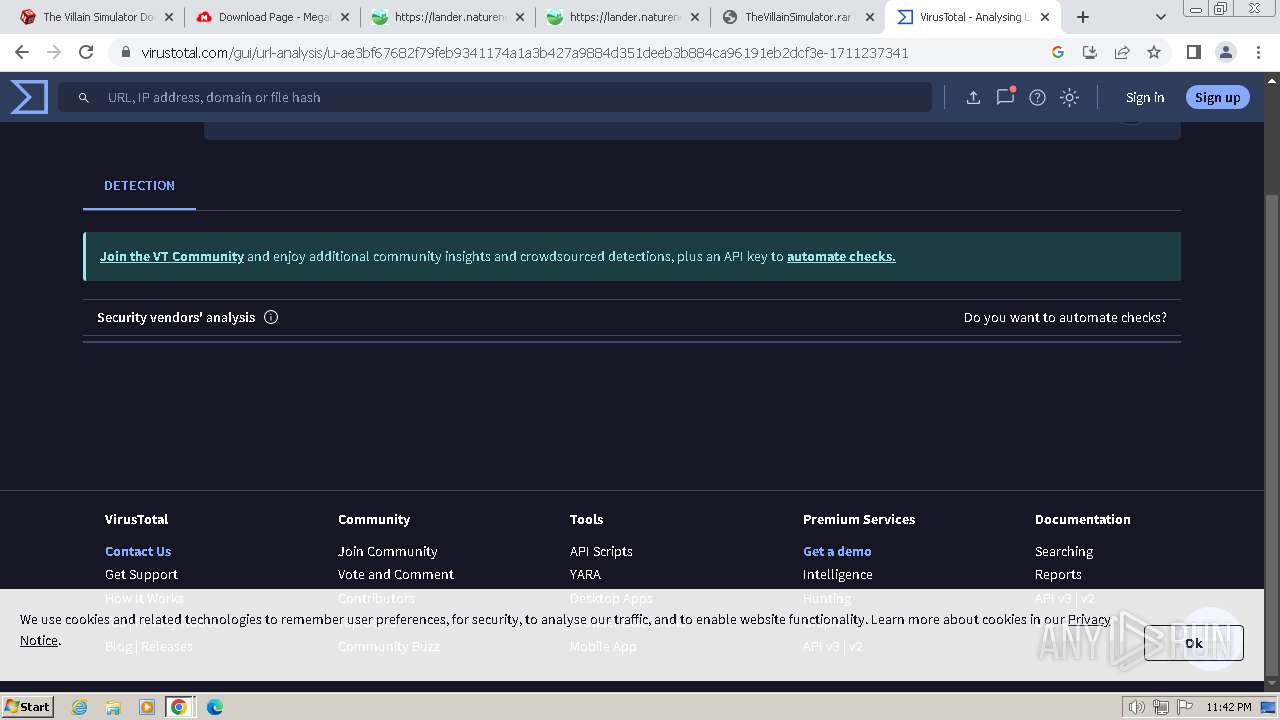Click Join Community footer link
1280x720 pixels.
[387, 551]
